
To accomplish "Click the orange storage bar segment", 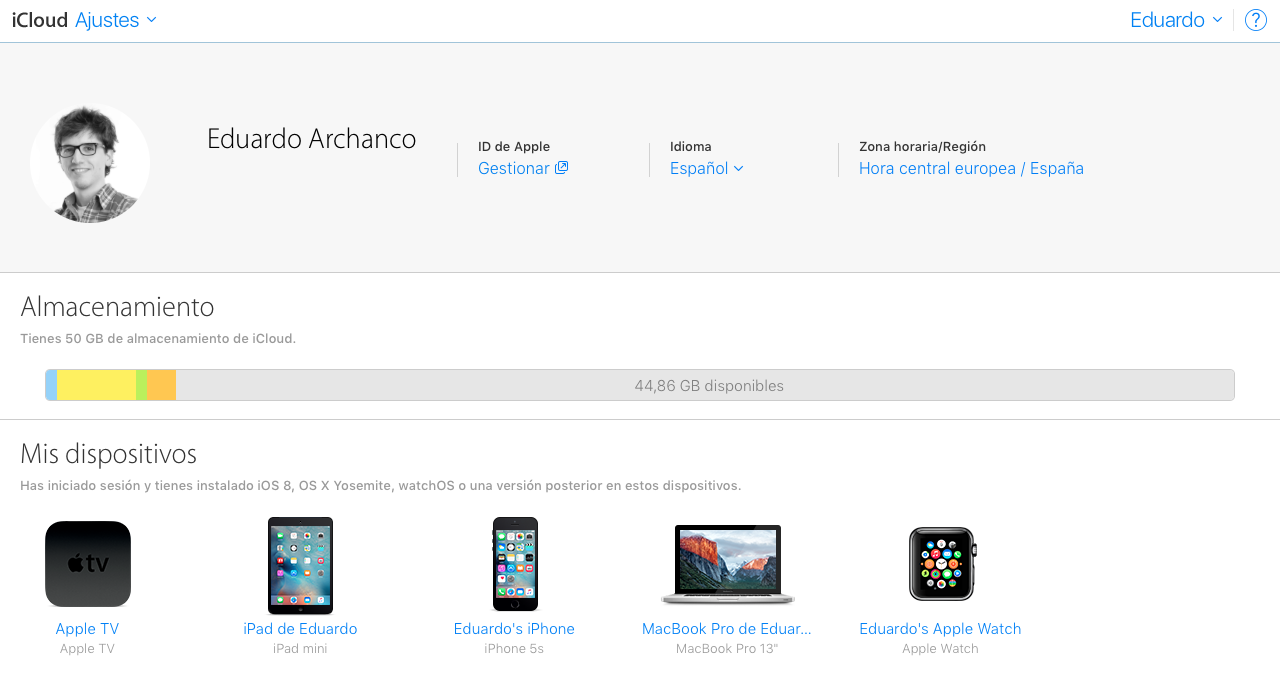I will point(162,385).
